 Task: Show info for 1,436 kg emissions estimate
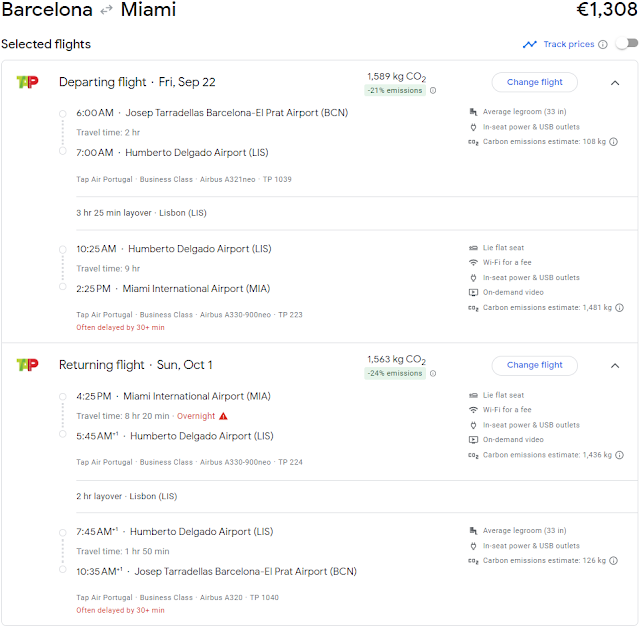tap(615, 455)
